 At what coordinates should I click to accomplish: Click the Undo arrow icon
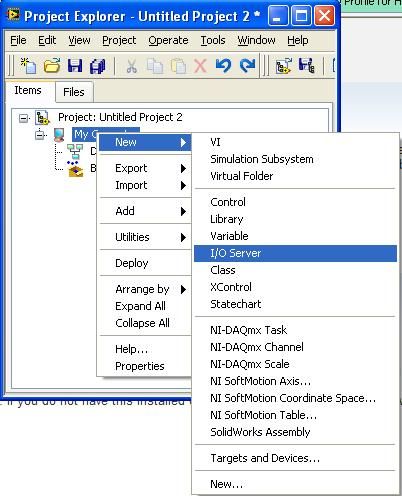(x=223, y=65)
